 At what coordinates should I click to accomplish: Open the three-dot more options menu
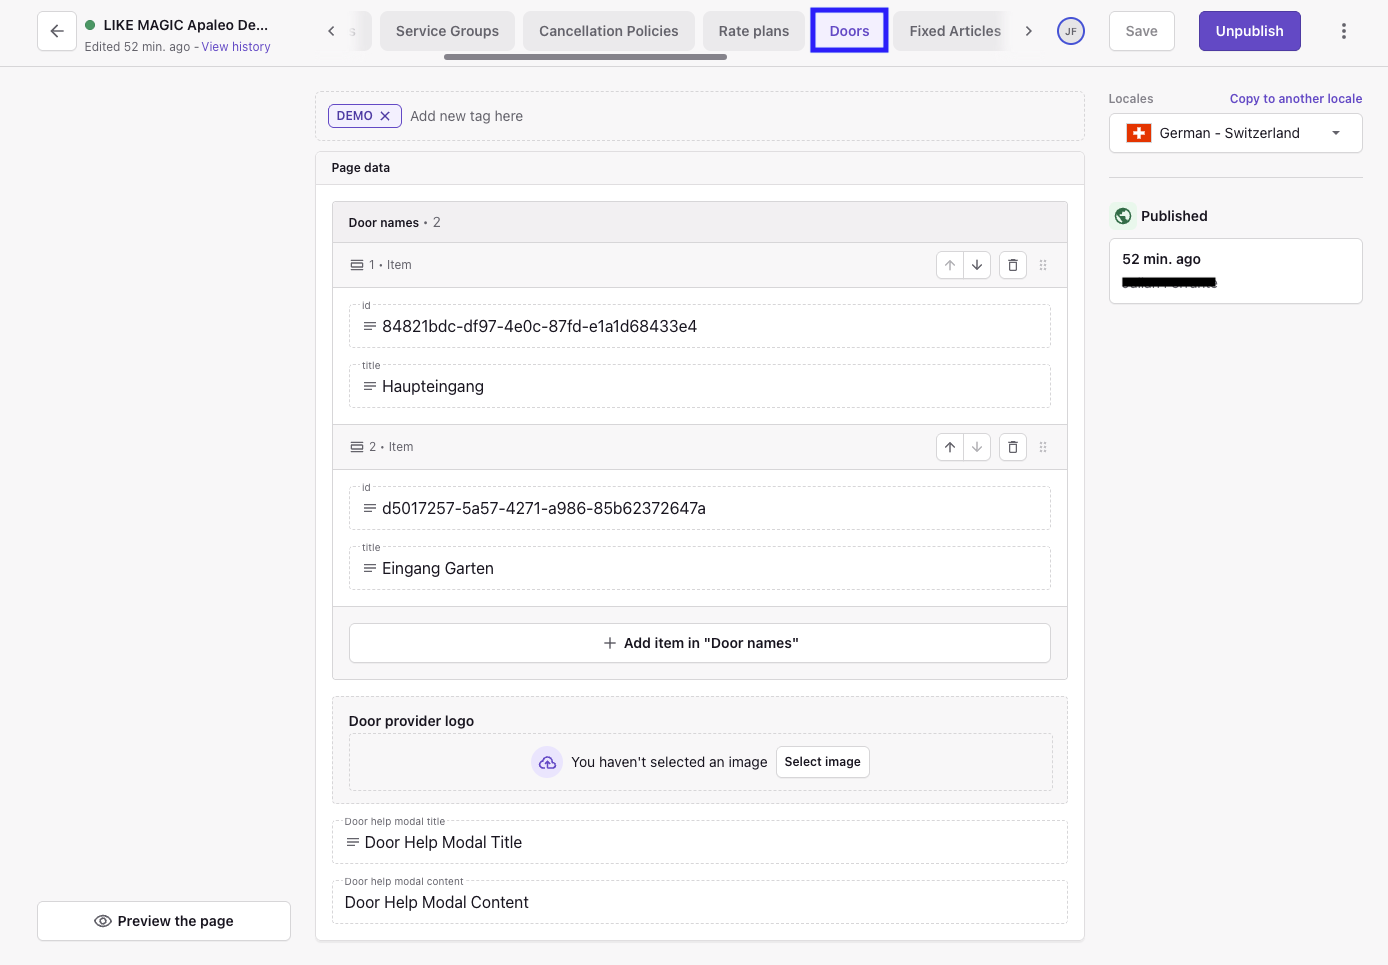pos(1343,31)
